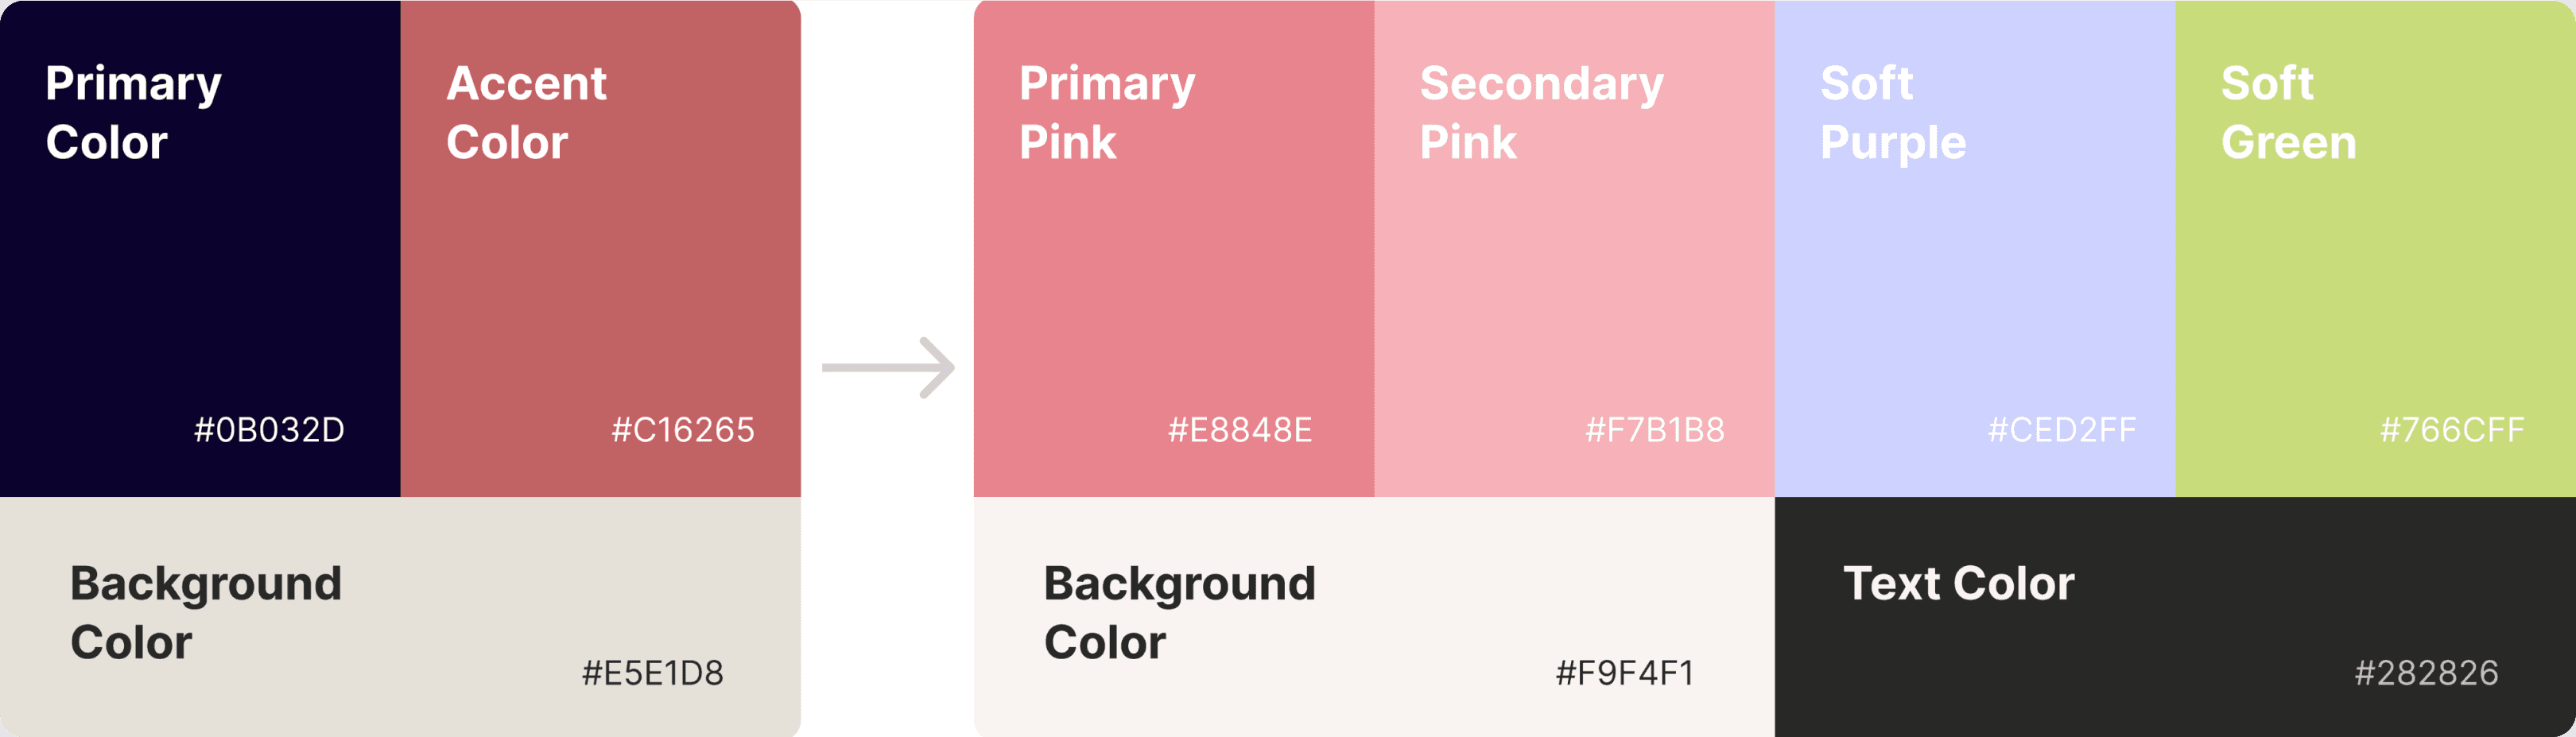Click the Text Color title

tap(1959, 583)
